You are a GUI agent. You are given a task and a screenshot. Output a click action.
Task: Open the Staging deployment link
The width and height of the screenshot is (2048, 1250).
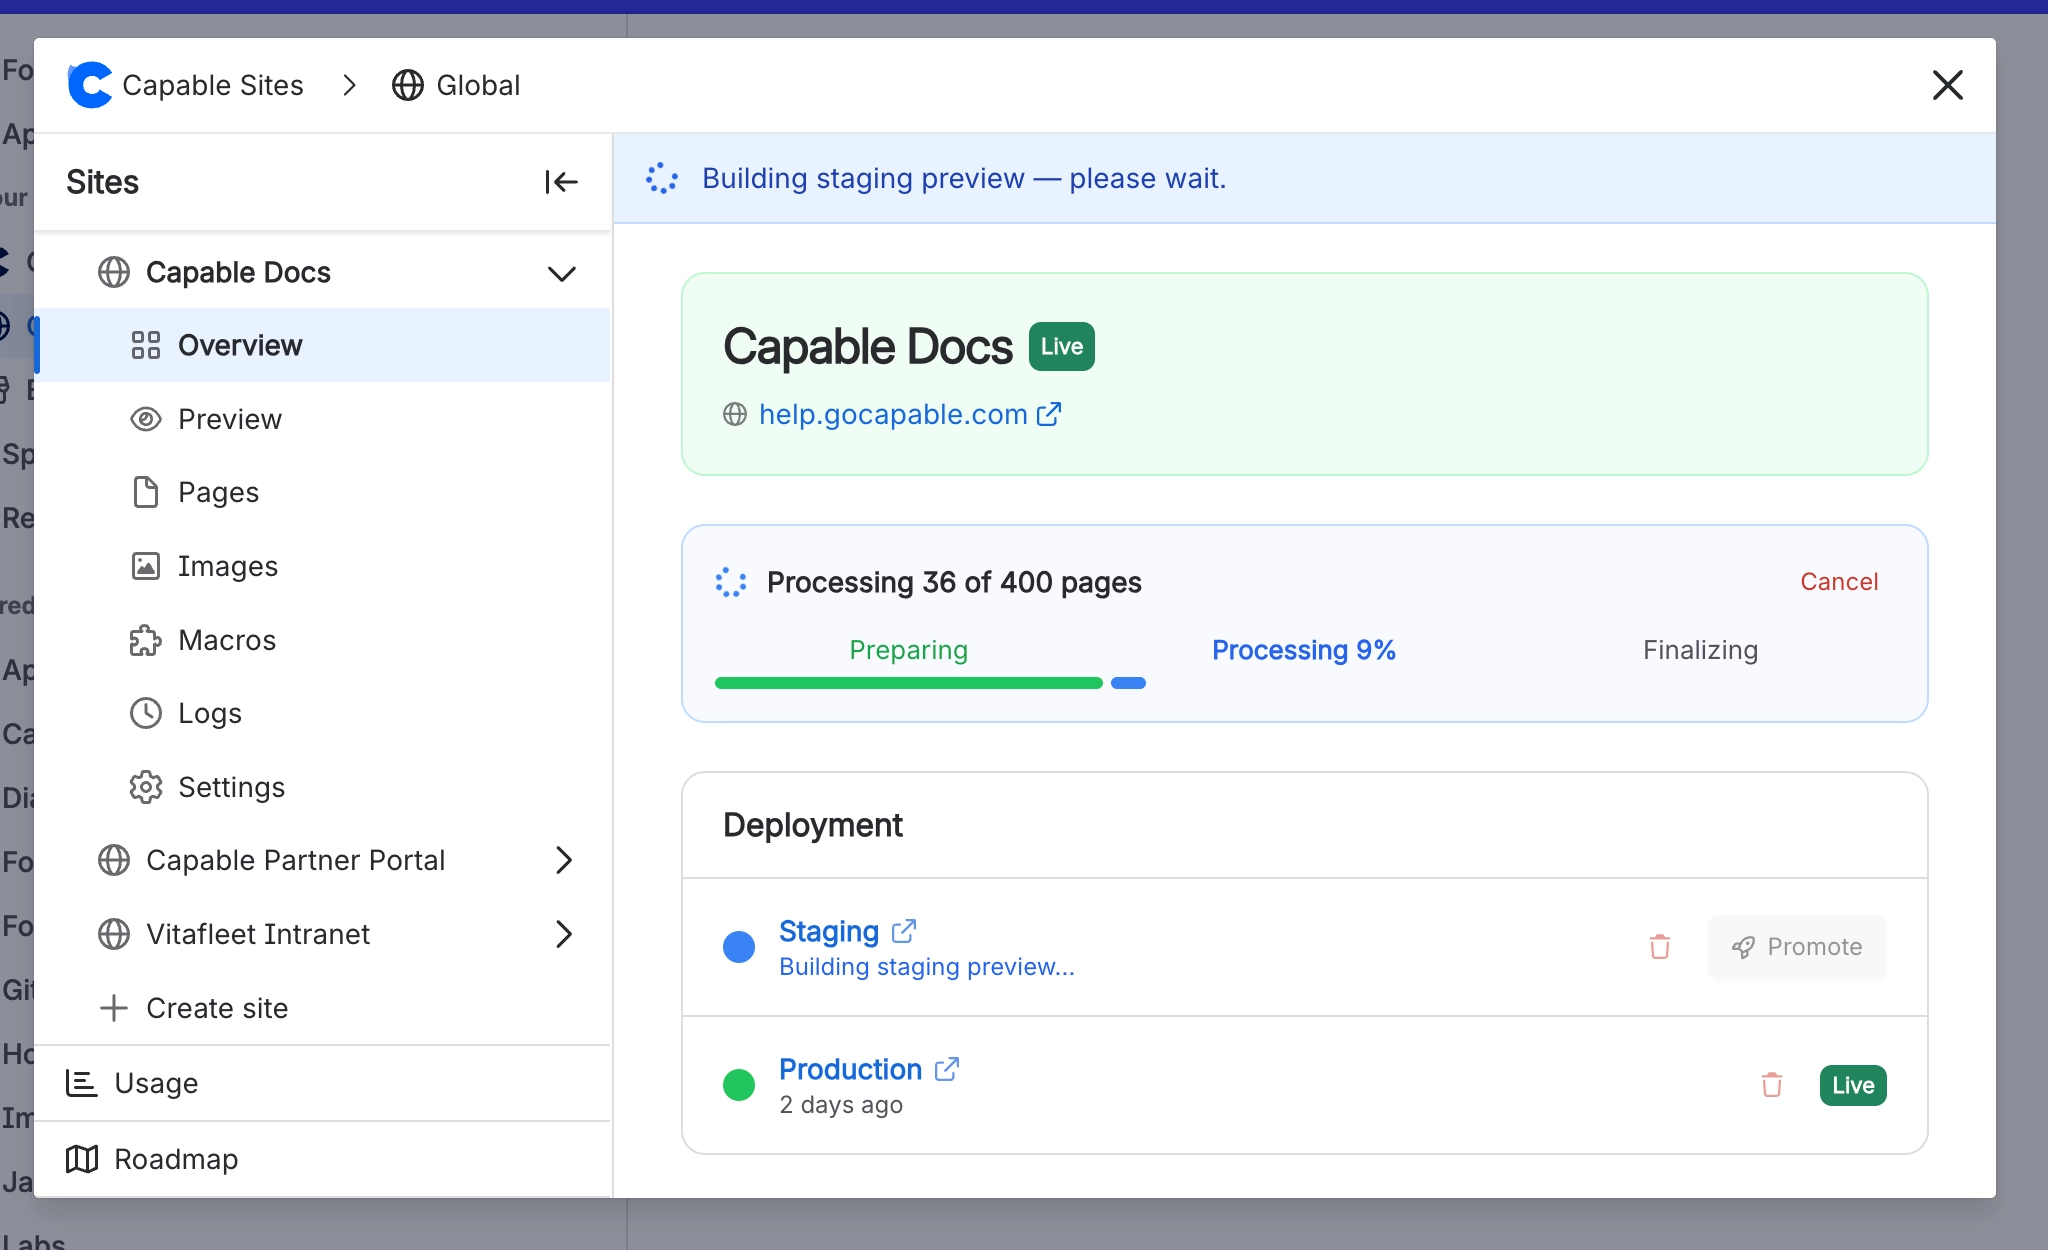829,931
